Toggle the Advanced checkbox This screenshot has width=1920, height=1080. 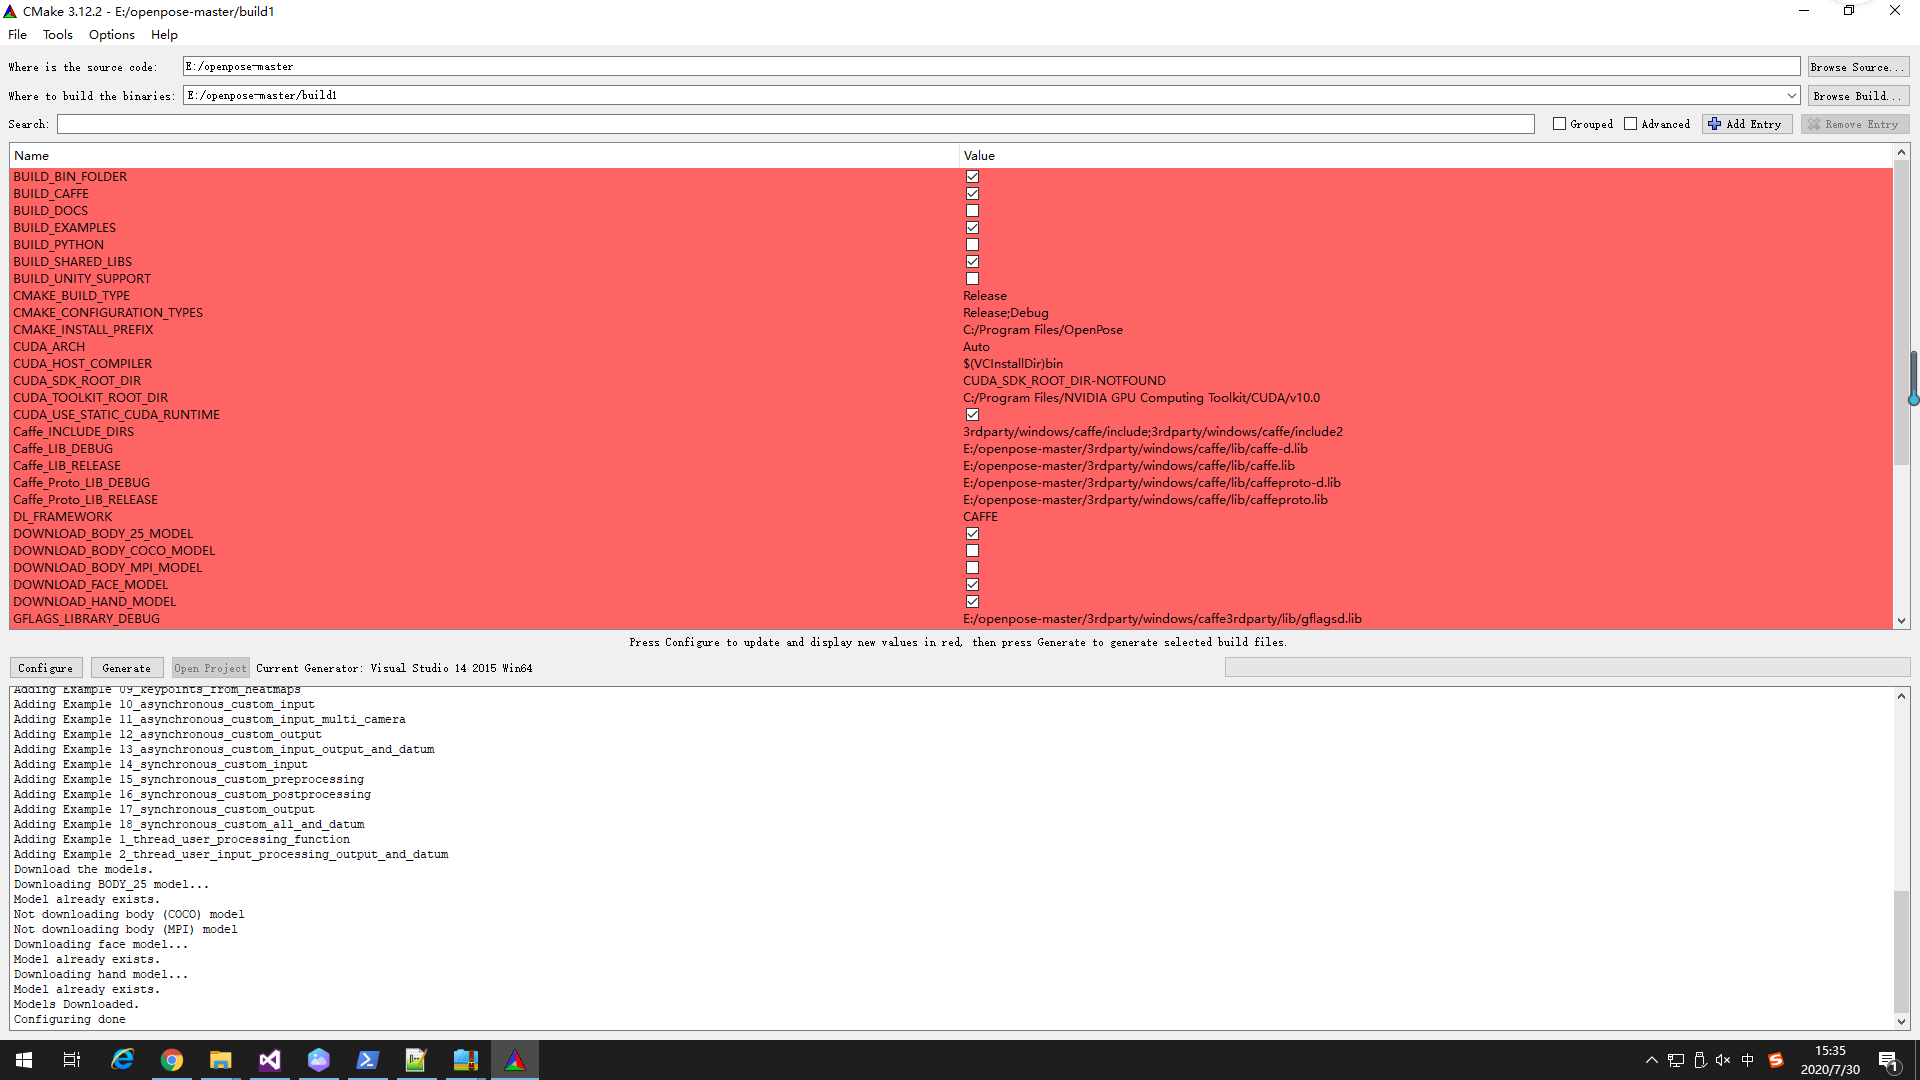[x=1630, y=123]
